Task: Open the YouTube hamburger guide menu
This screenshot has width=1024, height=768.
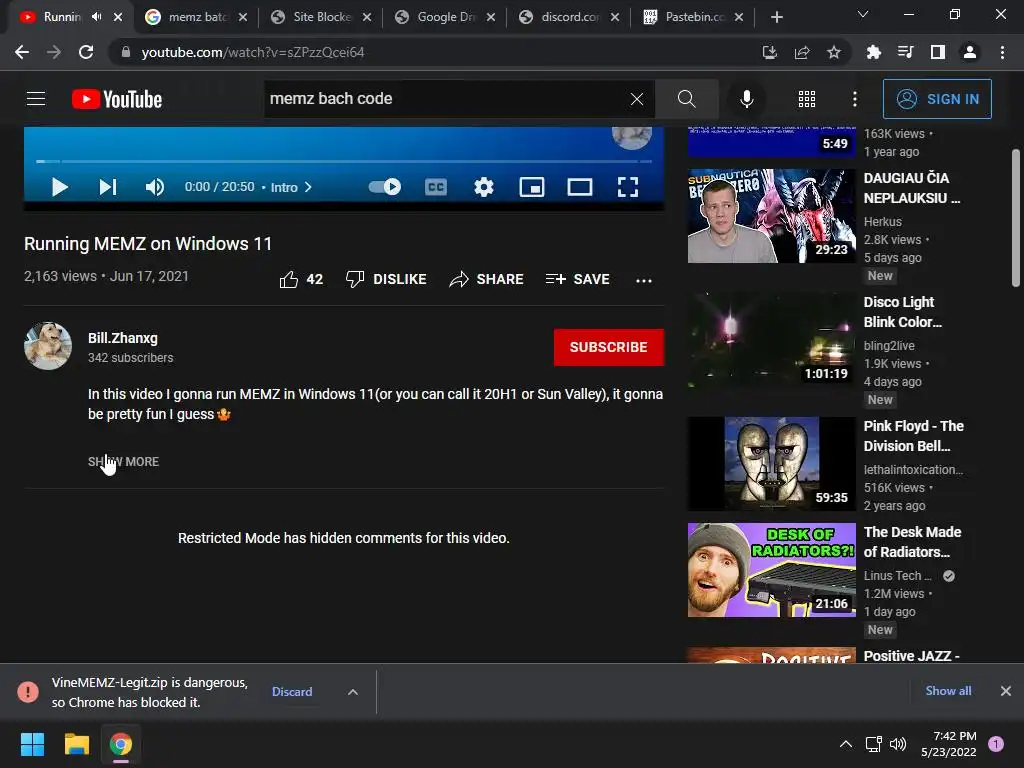Action: (36, 99)
